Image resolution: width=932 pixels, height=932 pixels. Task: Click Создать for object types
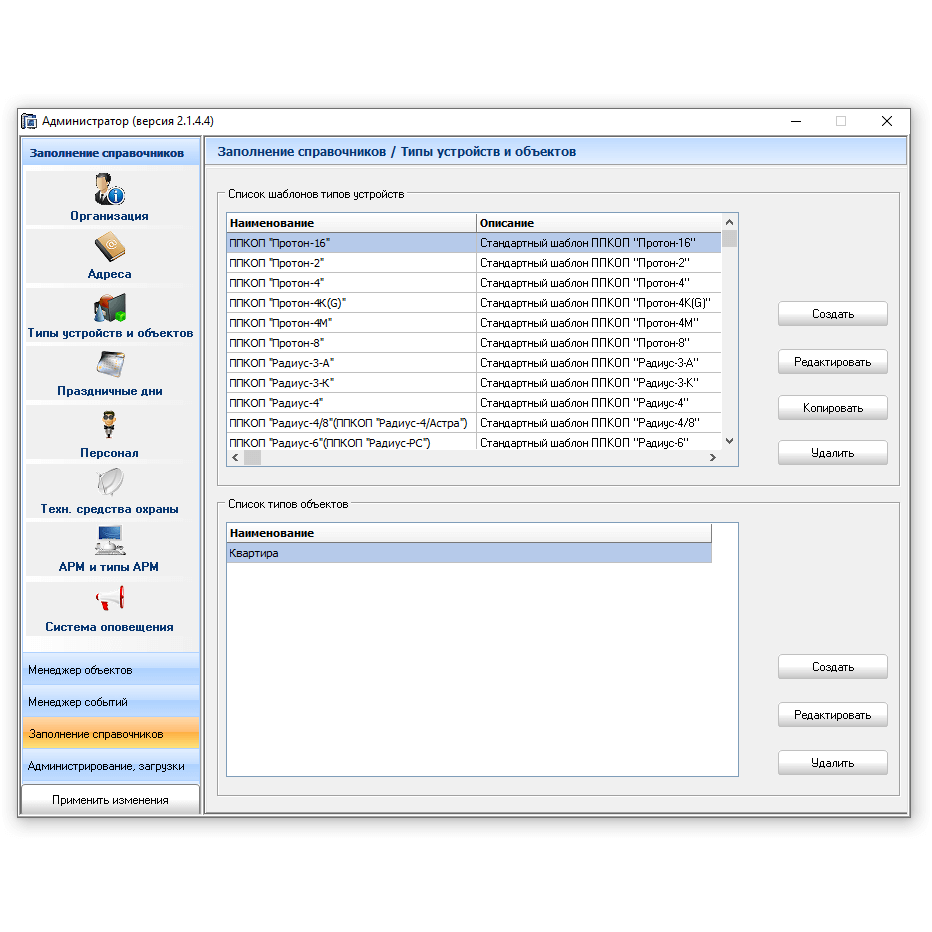coord(833,667)
